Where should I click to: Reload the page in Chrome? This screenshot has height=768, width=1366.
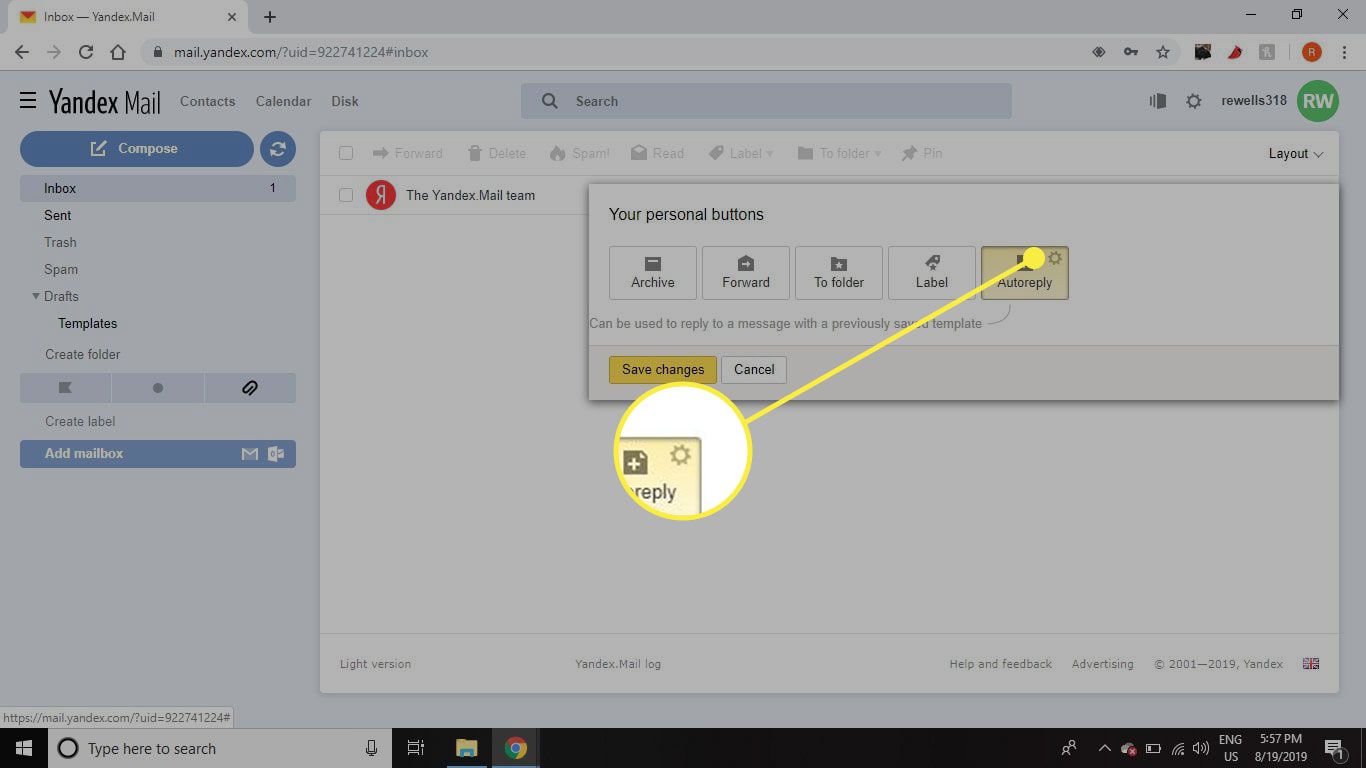85,52
